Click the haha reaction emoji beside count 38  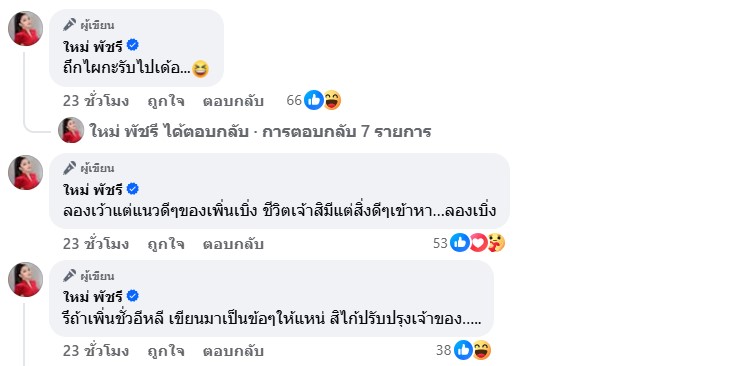click(x=481, y=350)
